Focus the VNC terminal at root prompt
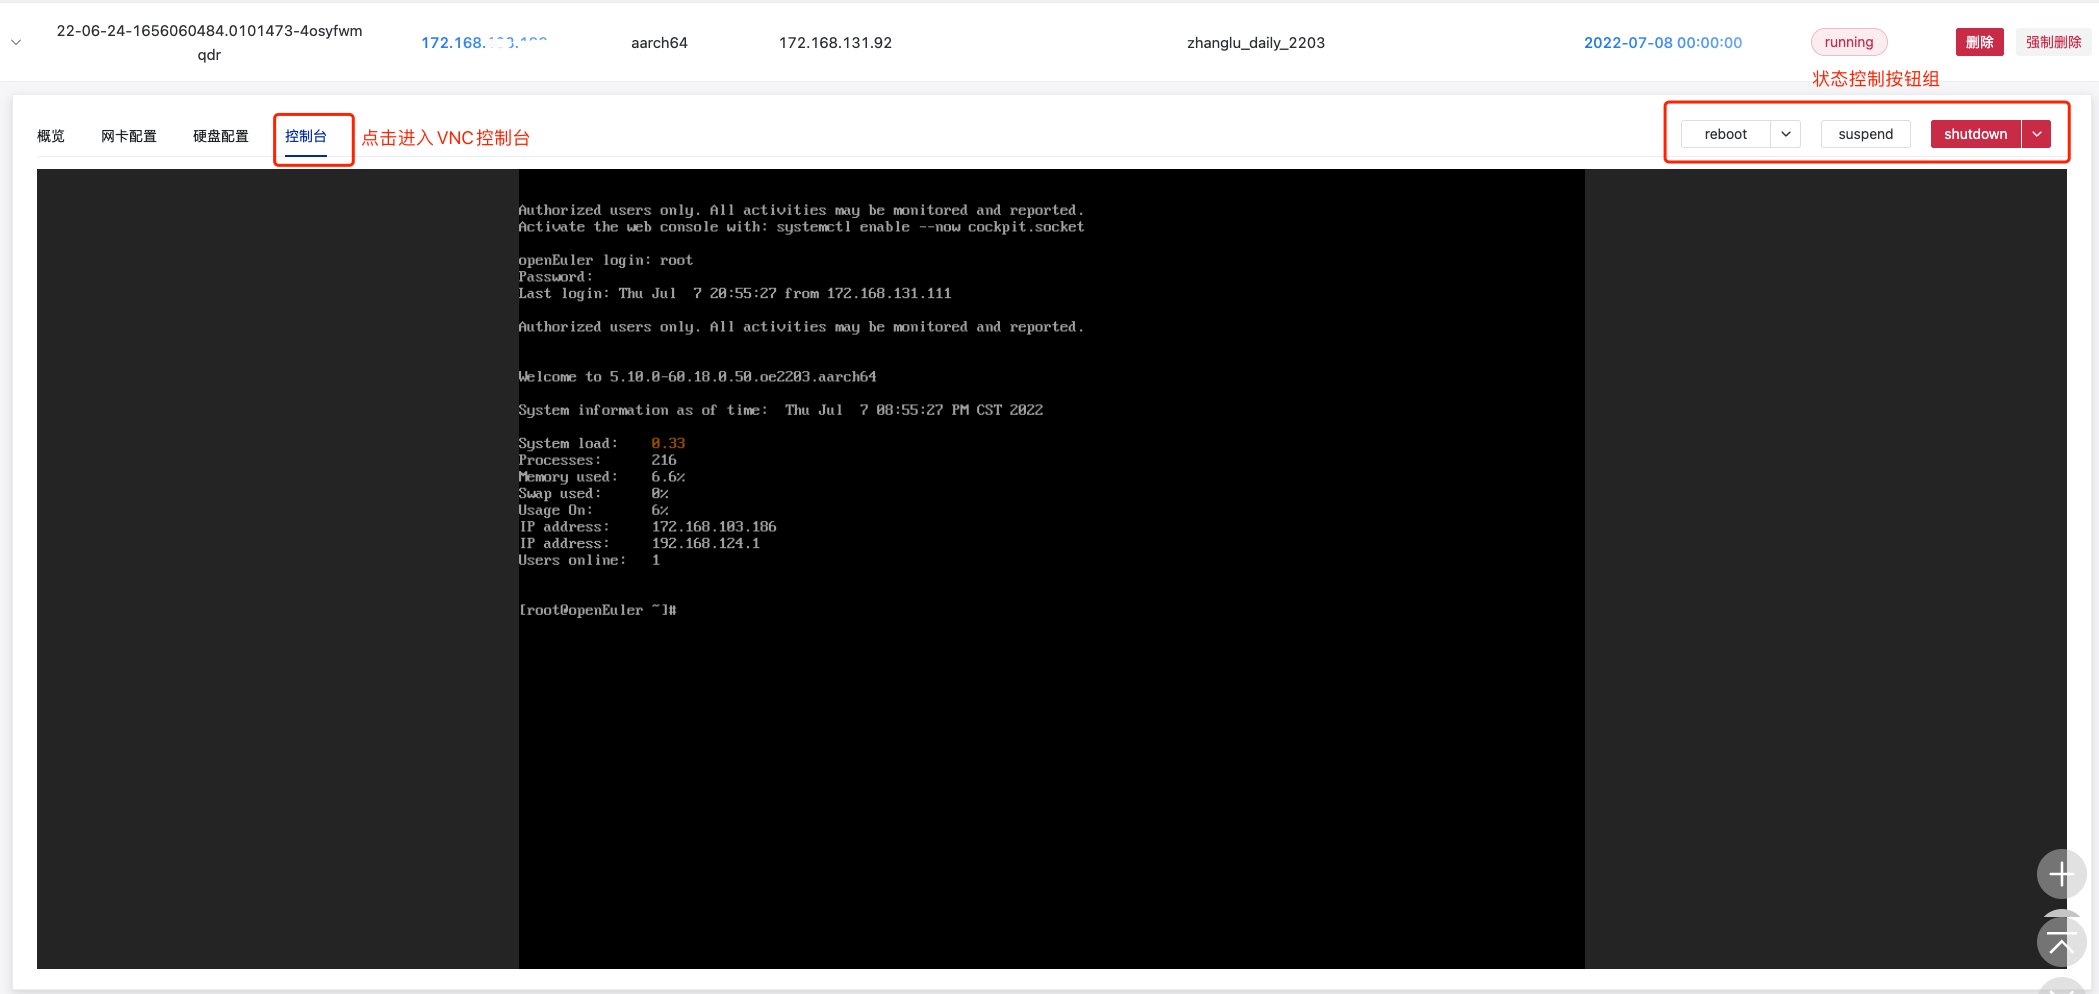Screen dimensions: 2099x994 [1050, 610]
